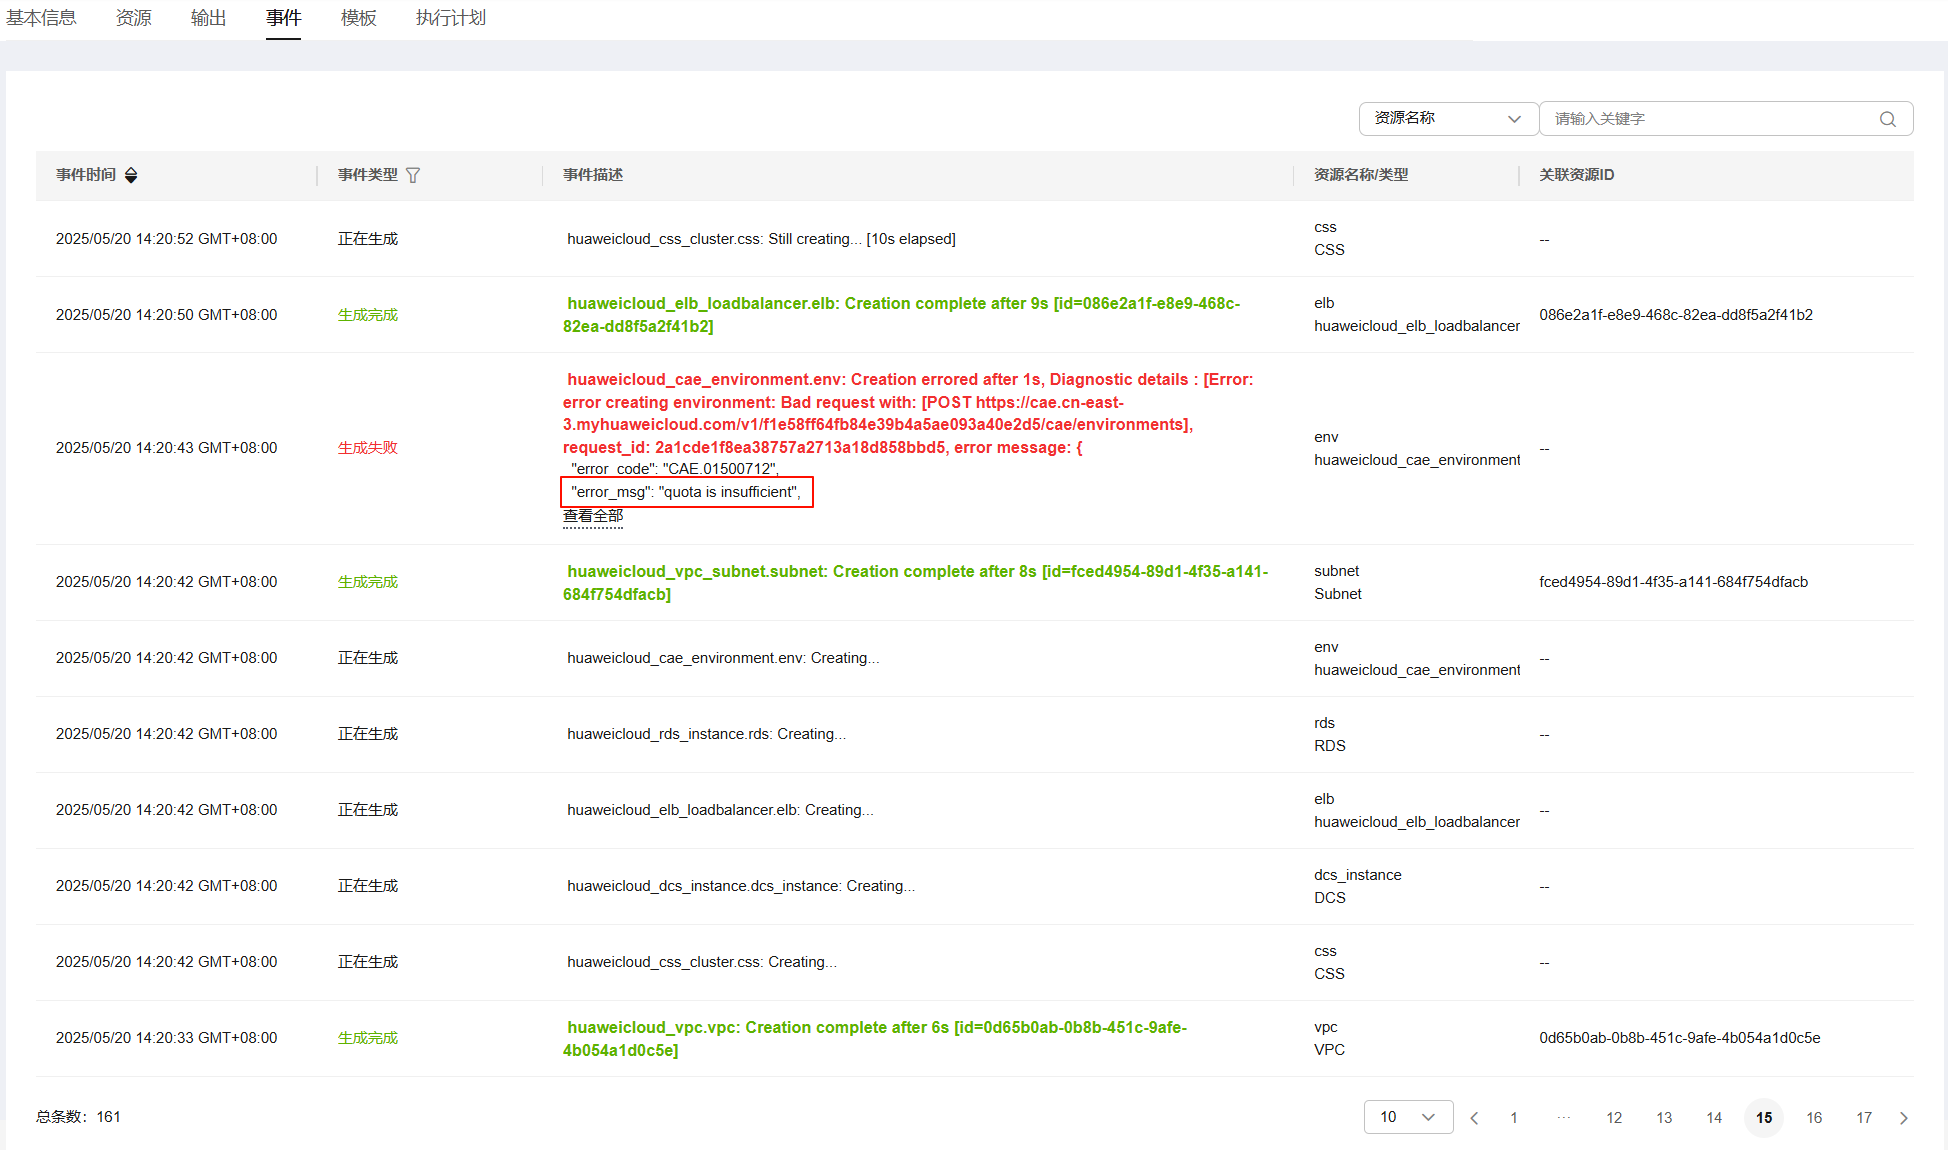The height and width of the screenshot is (1150, 1948).
Task: Jump to page 1
Action: coord(1514,1118)
